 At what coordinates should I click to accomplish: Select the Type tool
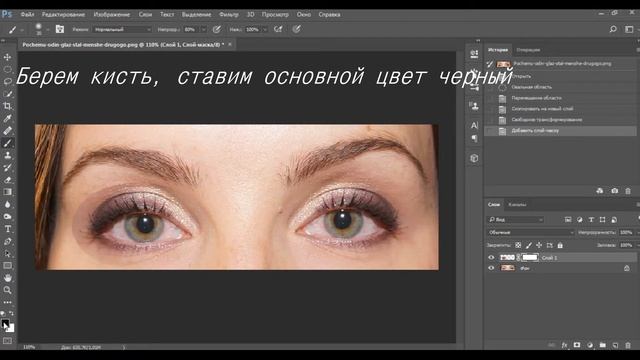pos(7,229)
